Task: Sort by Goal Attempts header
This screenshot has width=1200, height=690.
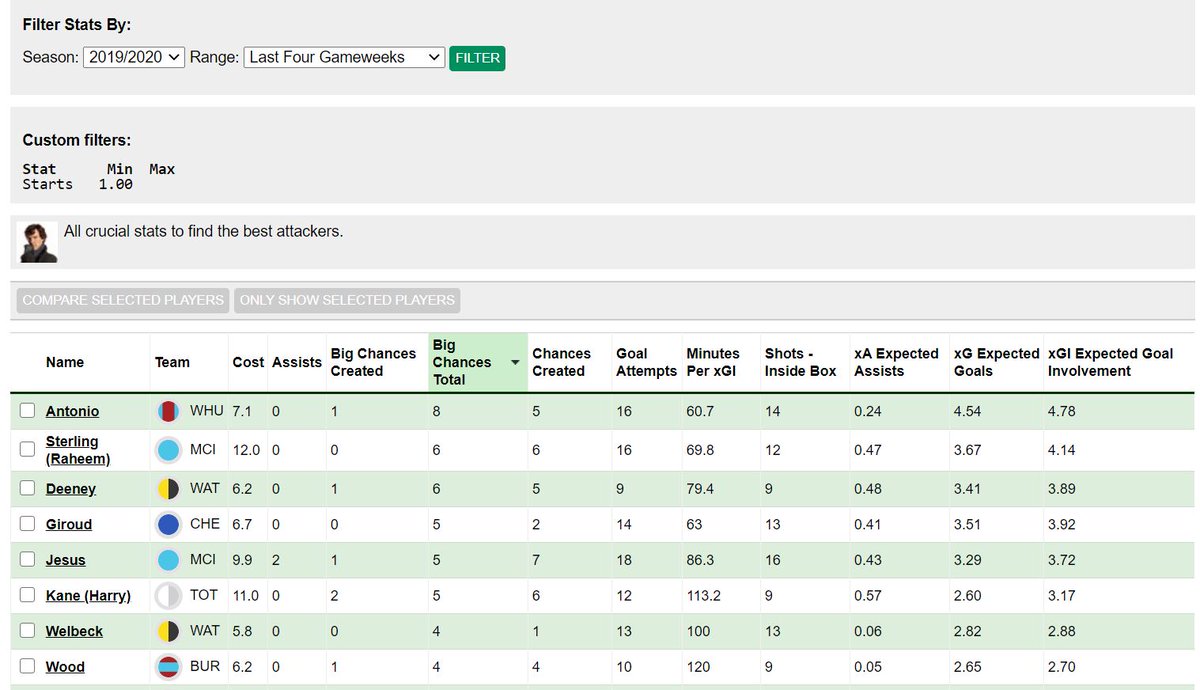Action: click(646, 362)
